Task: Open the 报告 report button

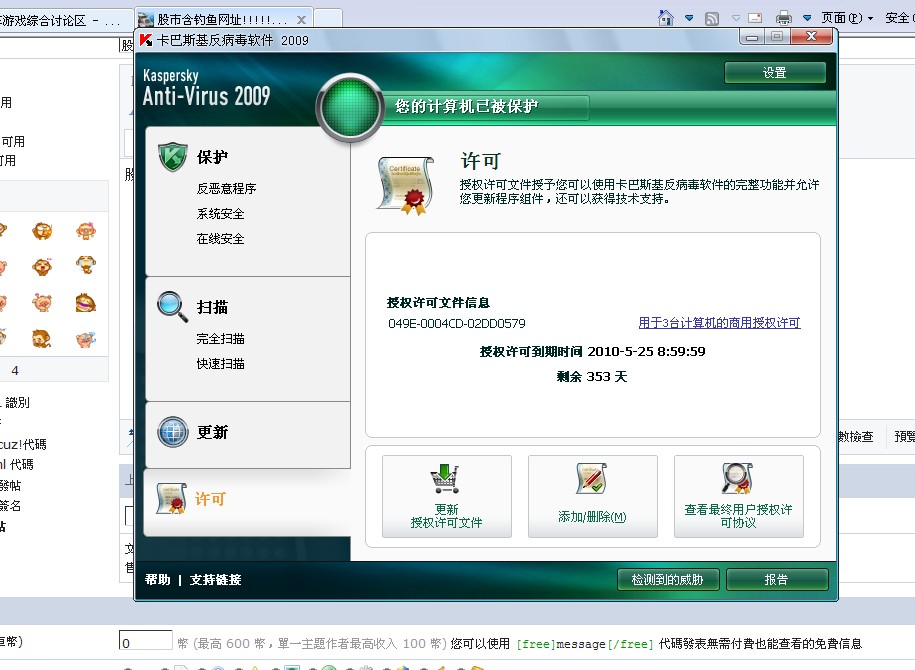Action: 776,580
